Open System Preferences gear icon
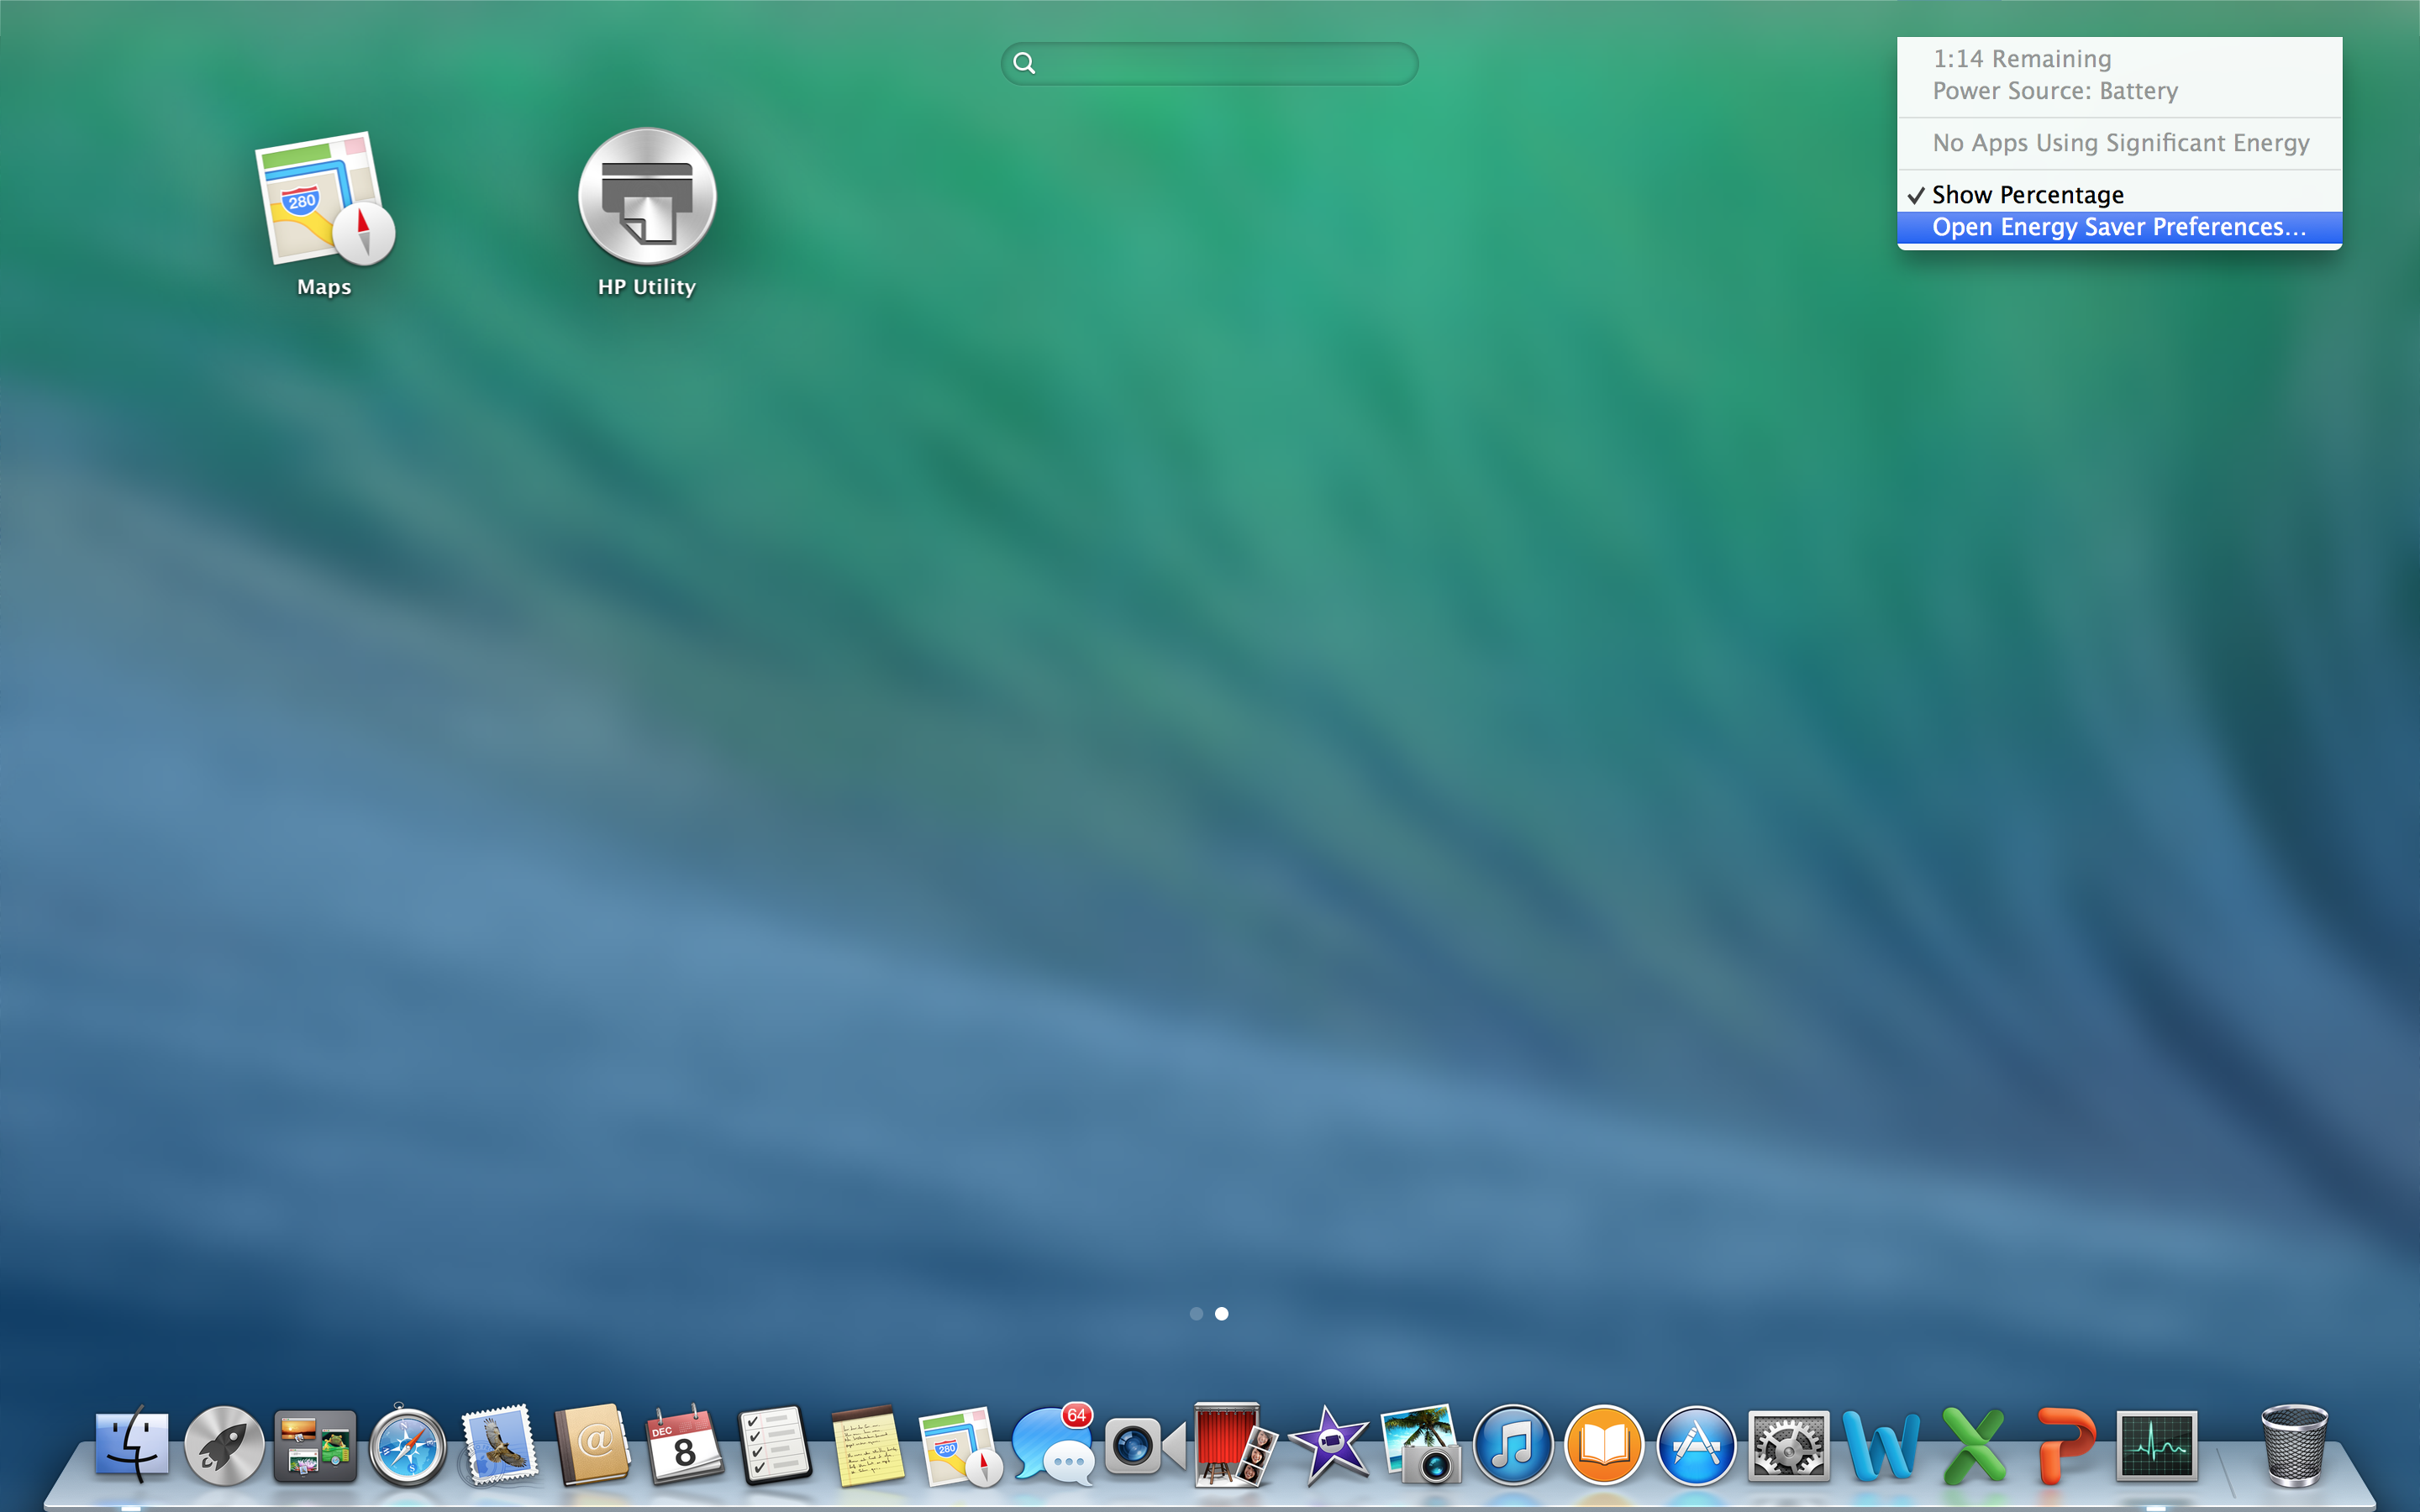2420x1512 pixels. [x=1788, y=1446]
